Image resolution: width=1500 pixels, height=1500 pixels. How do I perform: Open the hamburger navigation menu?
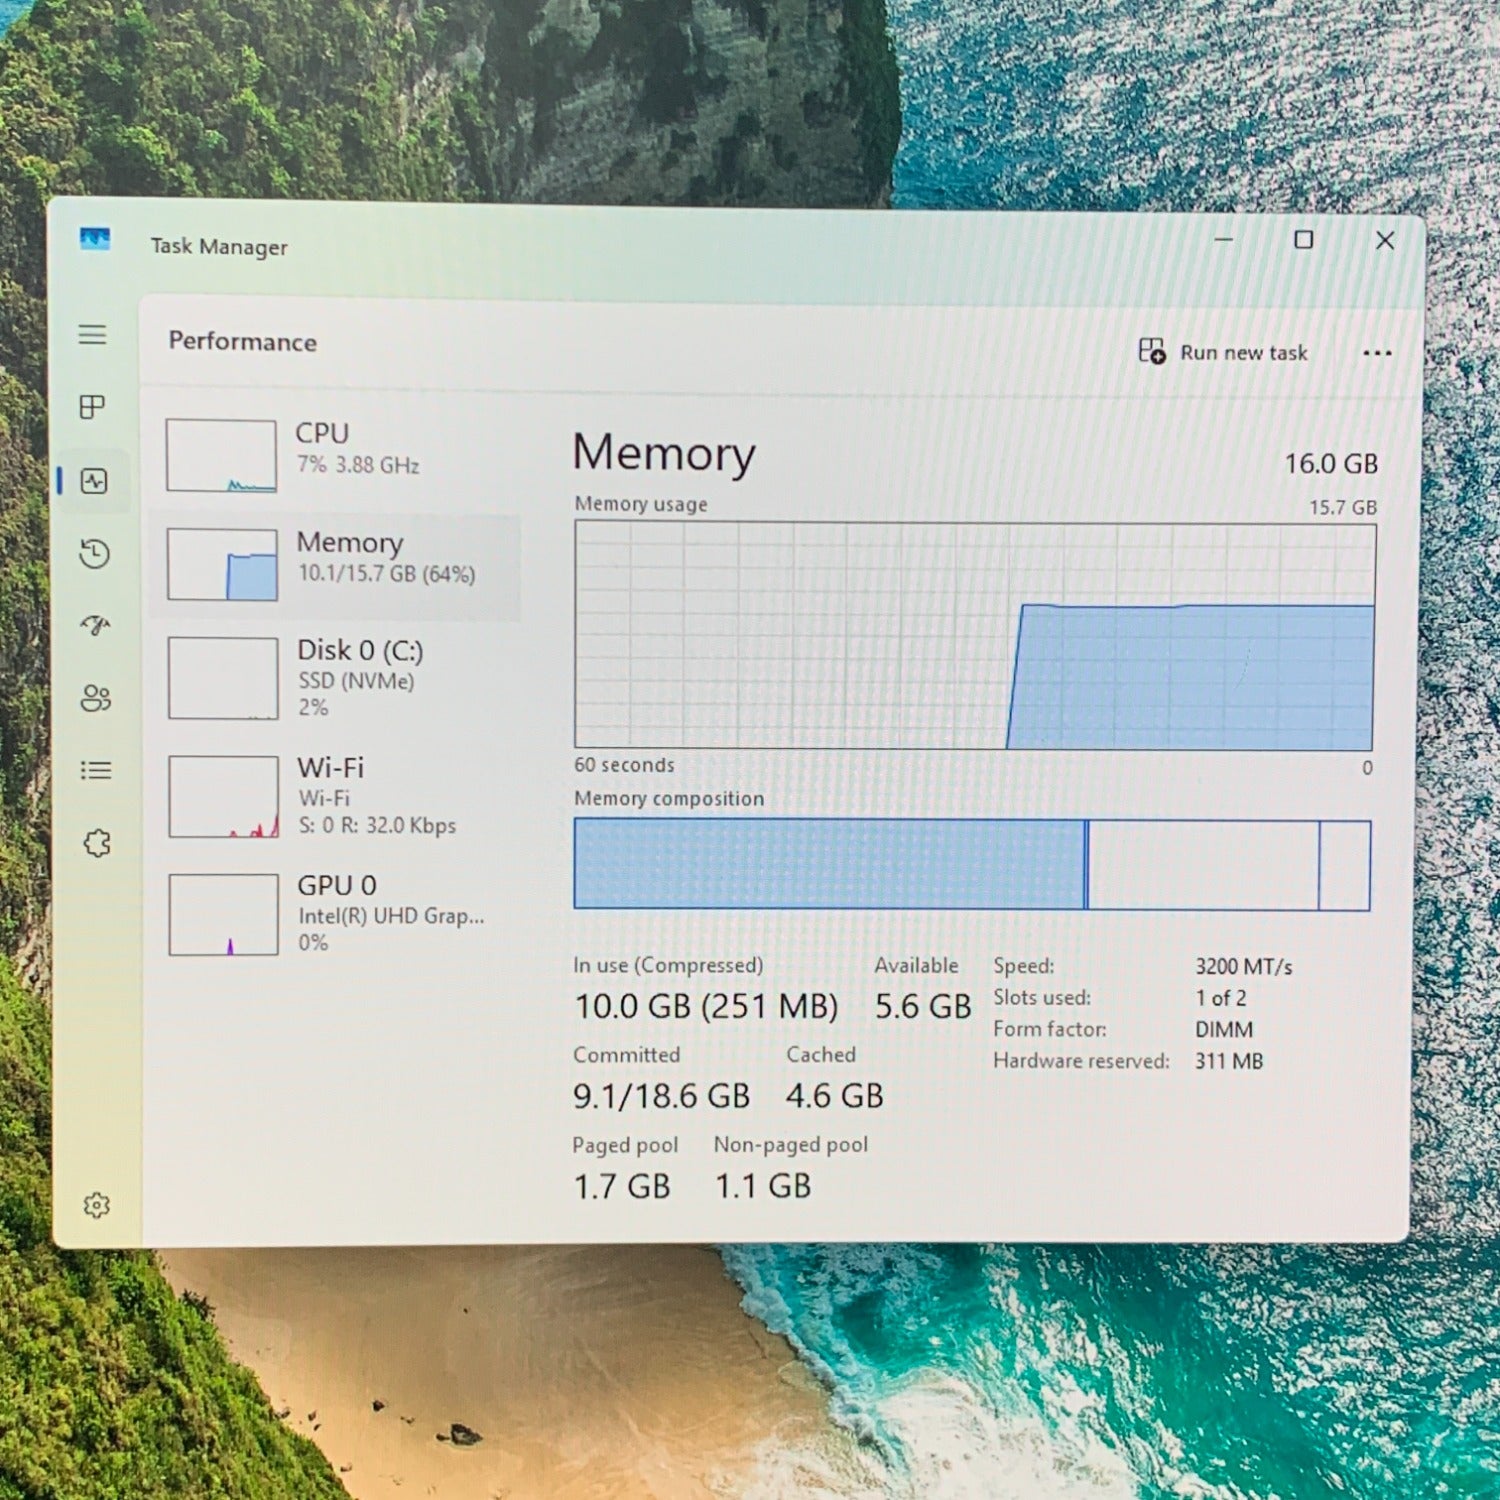93,334
